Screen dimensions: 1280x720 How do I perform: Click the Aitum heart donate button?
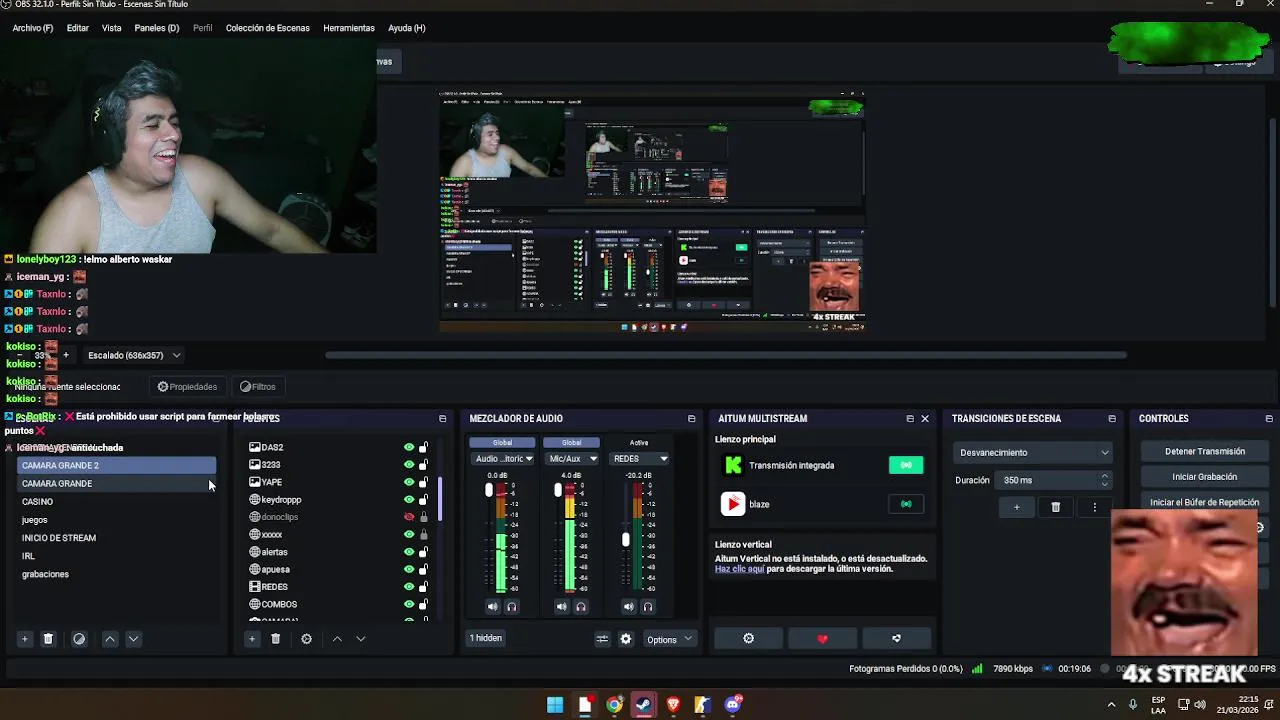[822, 638]
